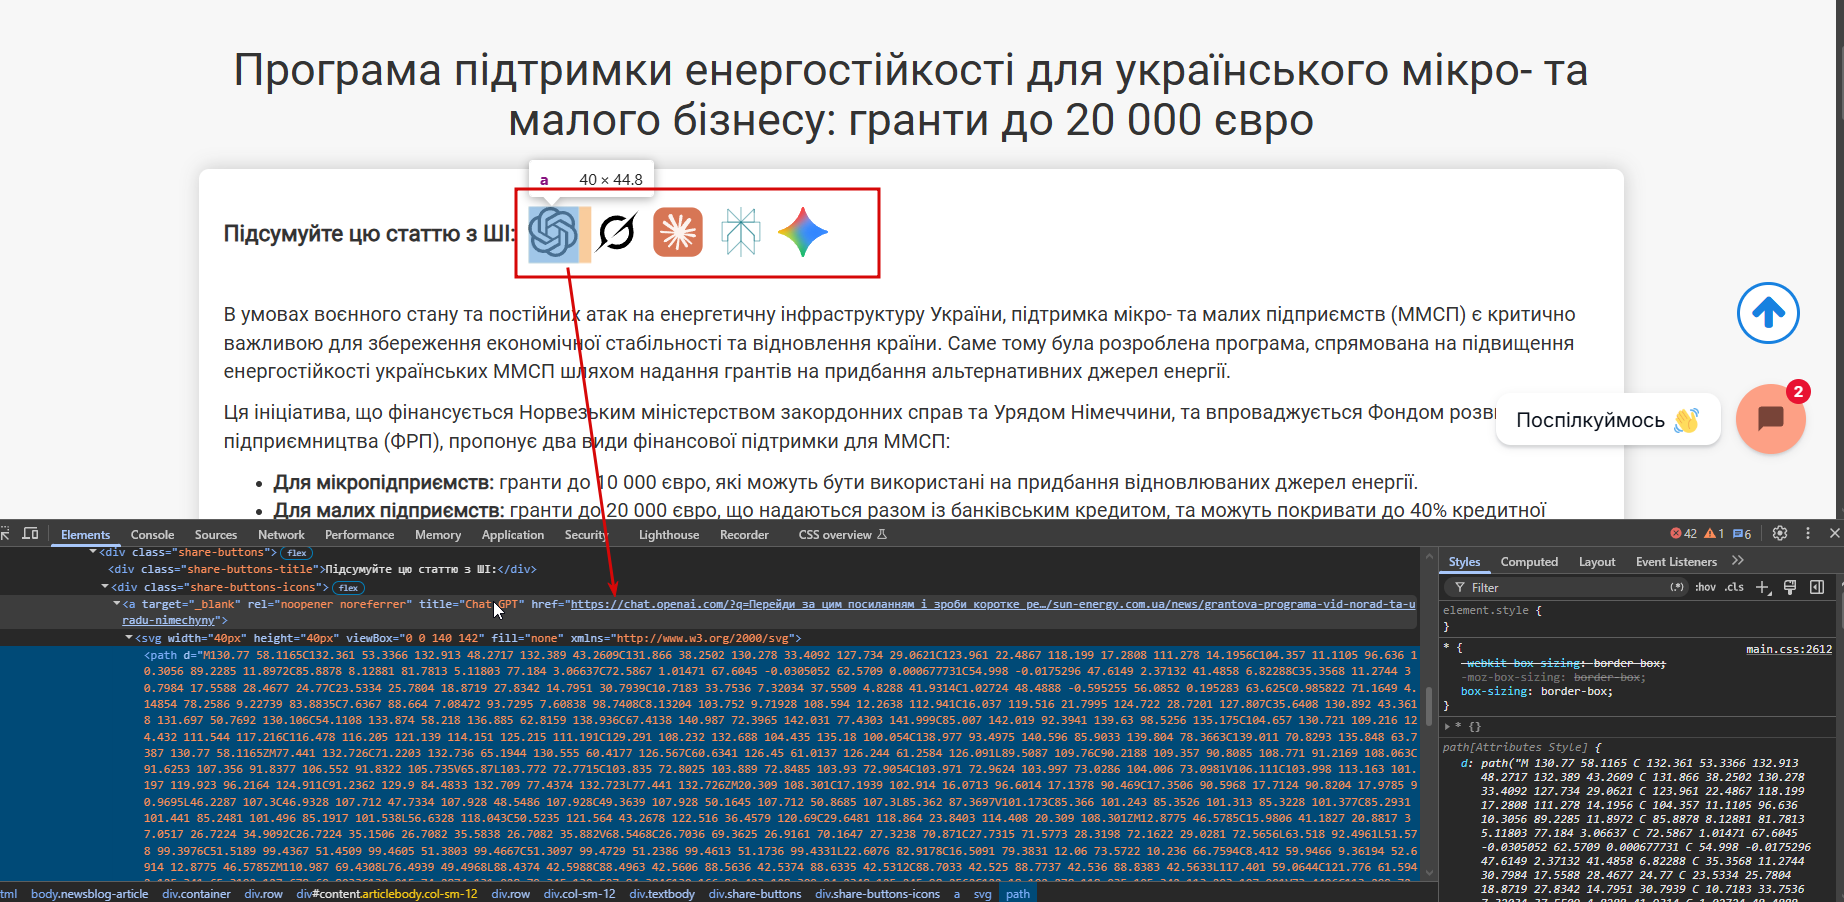Screen dimensions: 1844x902
Task: Open the Network tab
Action: pyautogui.click(x=281, y=535)
